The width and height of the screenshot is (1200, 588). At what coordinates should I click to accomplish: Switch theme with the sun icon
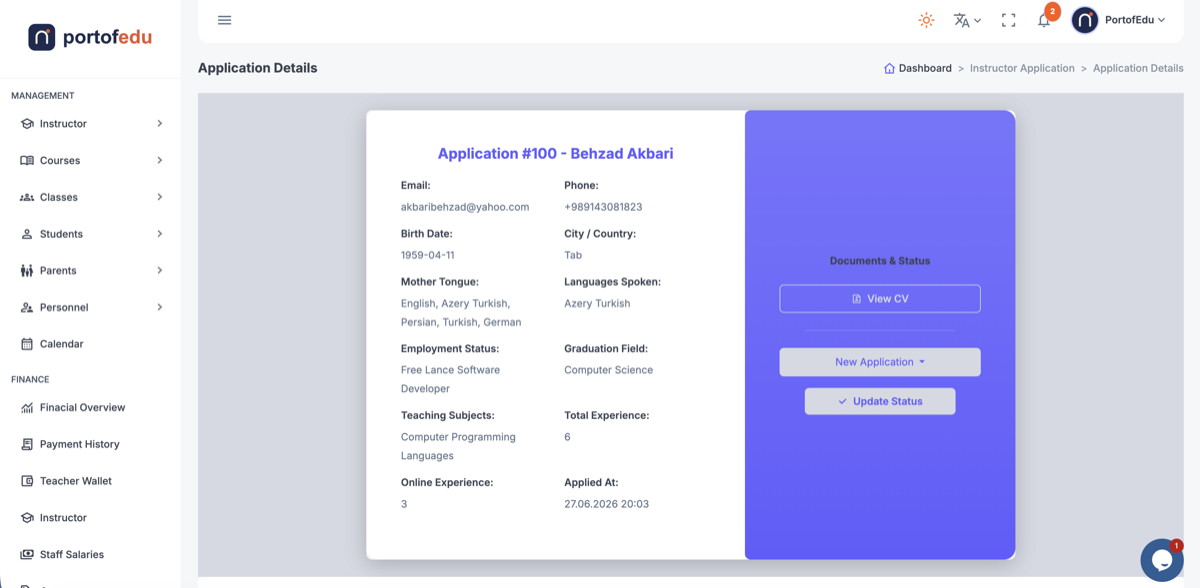(926, 20)
